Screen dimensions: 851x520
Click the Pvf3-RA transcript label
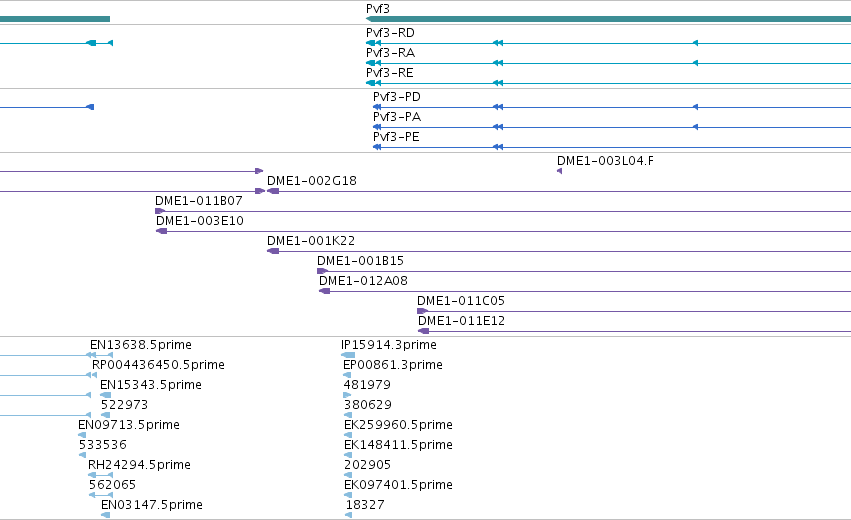390,53
